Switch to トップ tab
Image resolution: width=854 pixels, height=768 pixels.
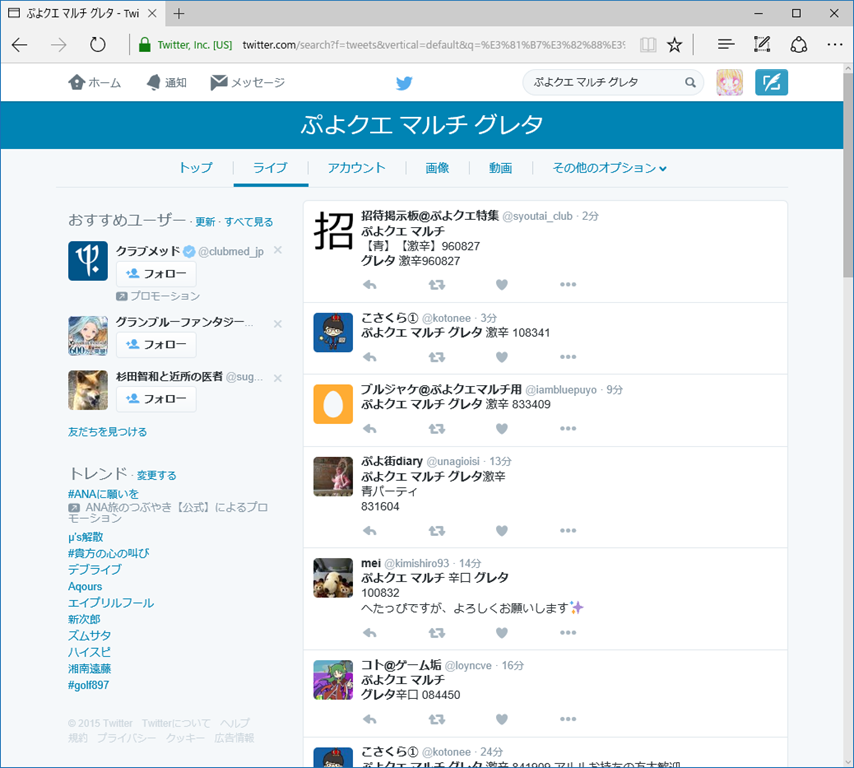196,168
